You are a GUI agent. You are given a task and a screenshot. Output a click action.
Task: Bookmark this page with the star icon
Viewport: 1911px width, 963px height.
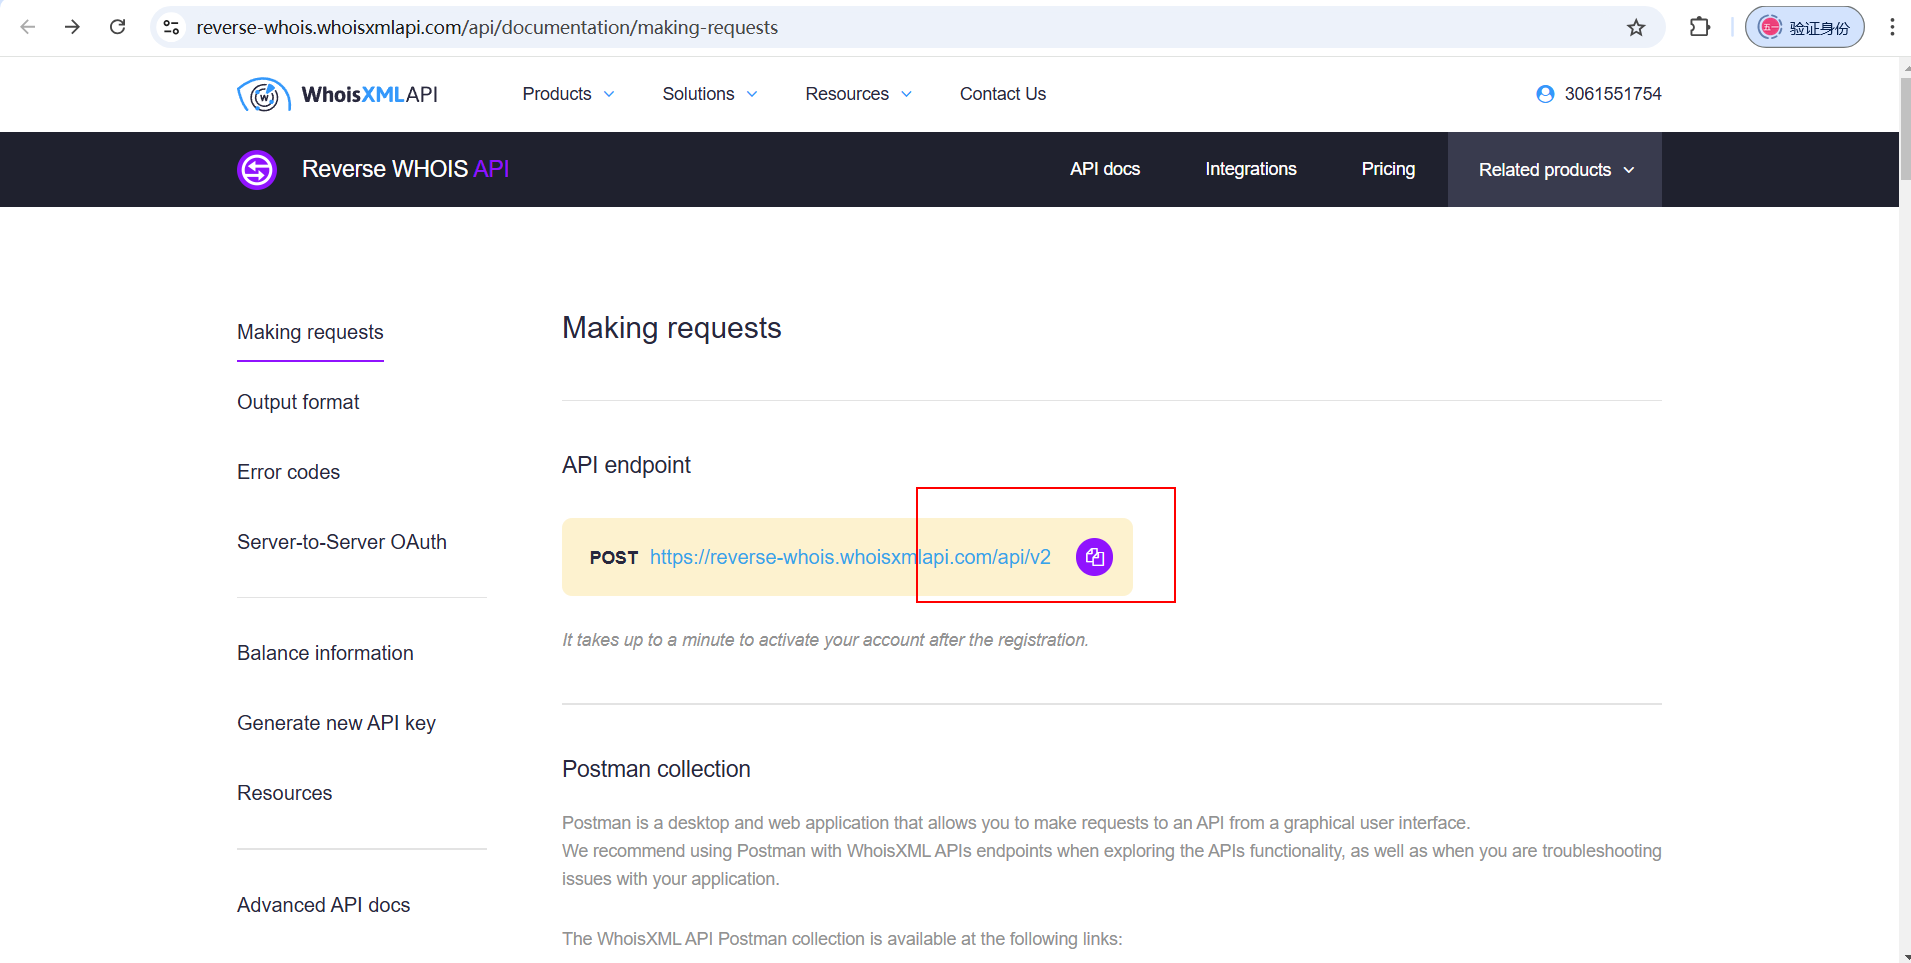[1636, 27]
